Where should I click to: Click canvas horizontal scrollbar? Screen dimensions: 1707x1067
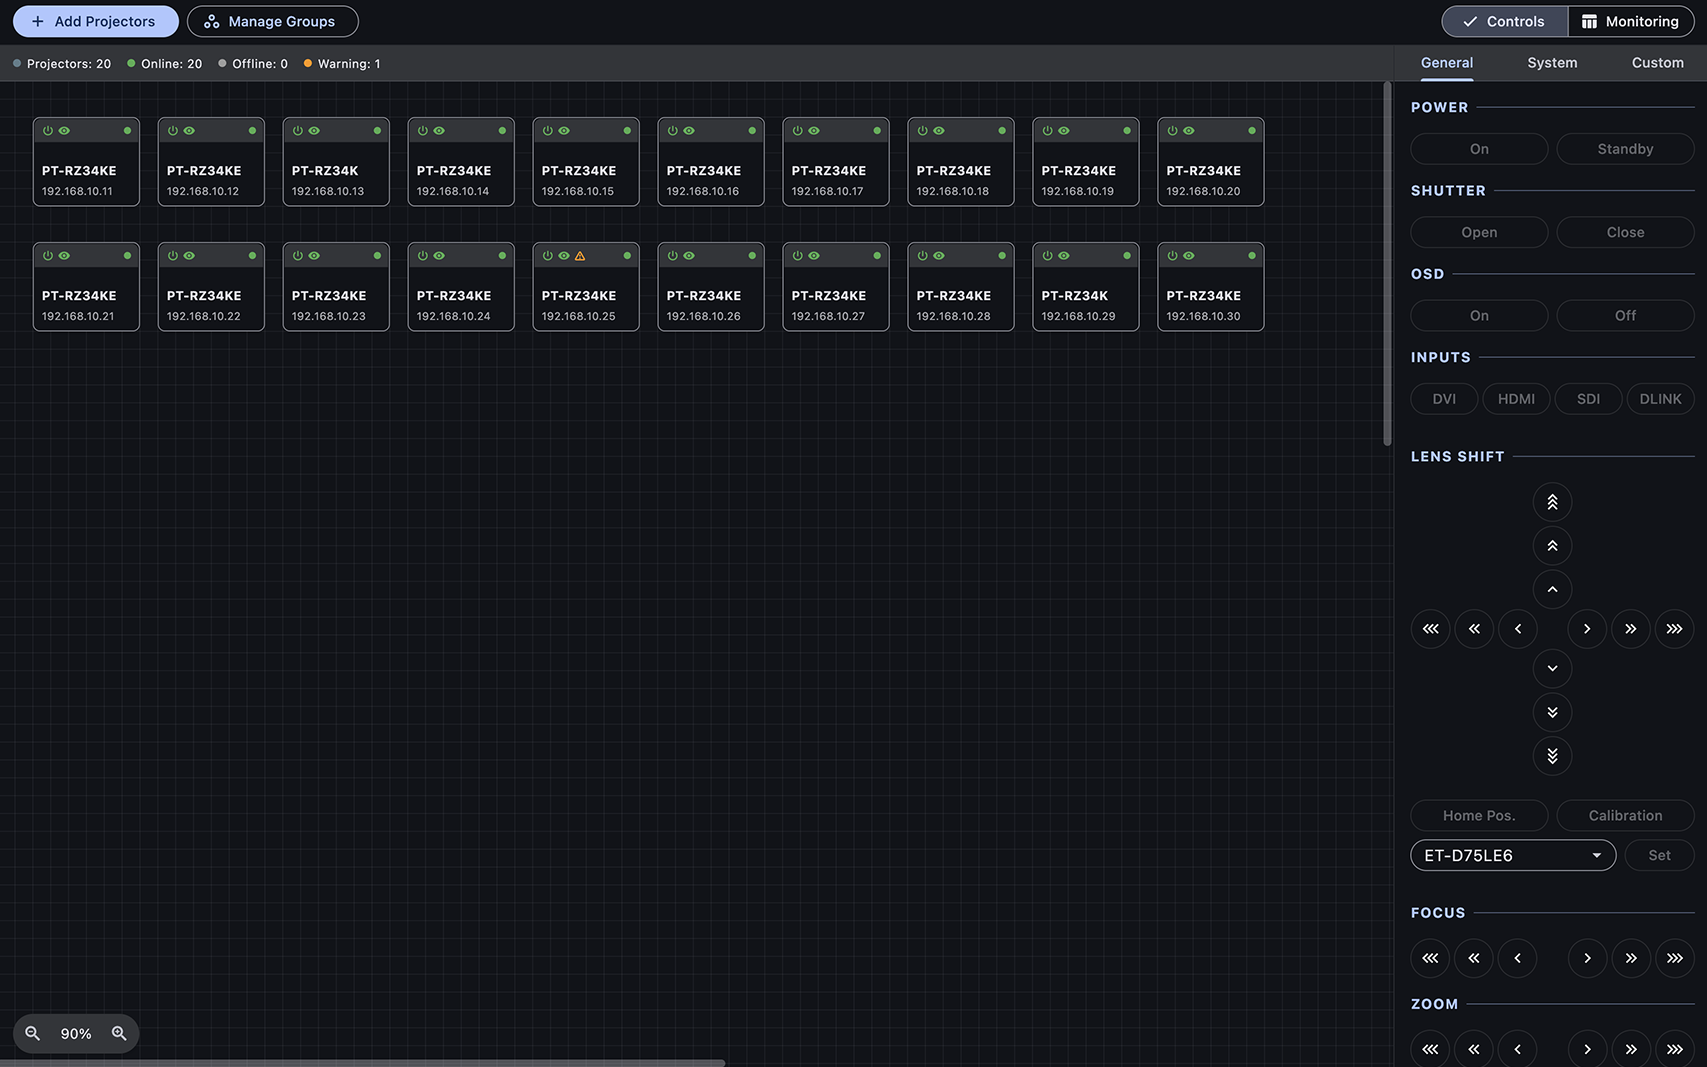(x=362, y=1063)
